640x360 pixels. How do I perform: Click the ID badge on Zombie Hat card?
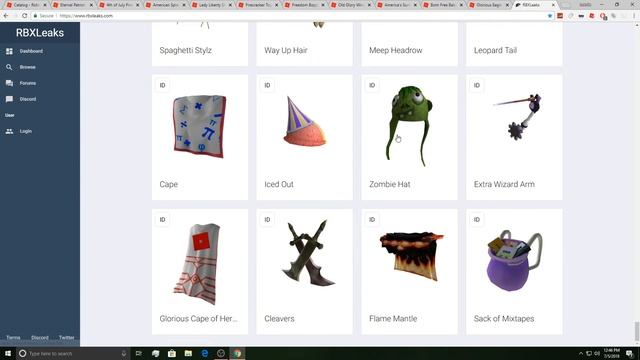[372, 85]
